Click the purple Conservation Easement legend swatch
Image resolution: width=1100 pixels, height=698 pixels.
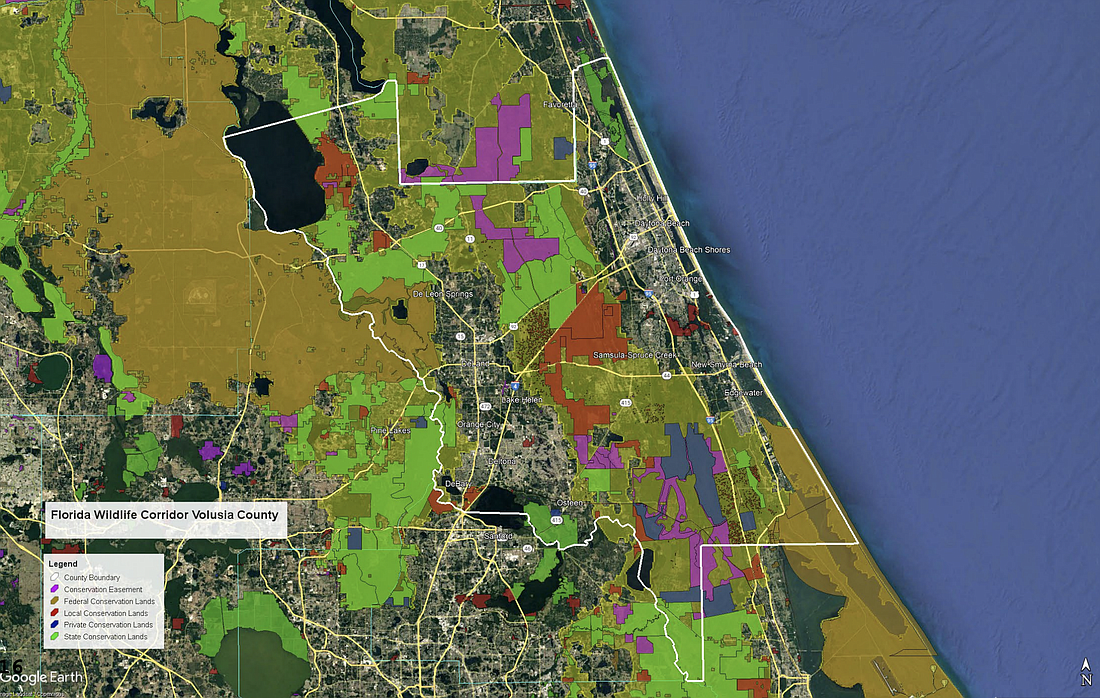tap(56, 589)
